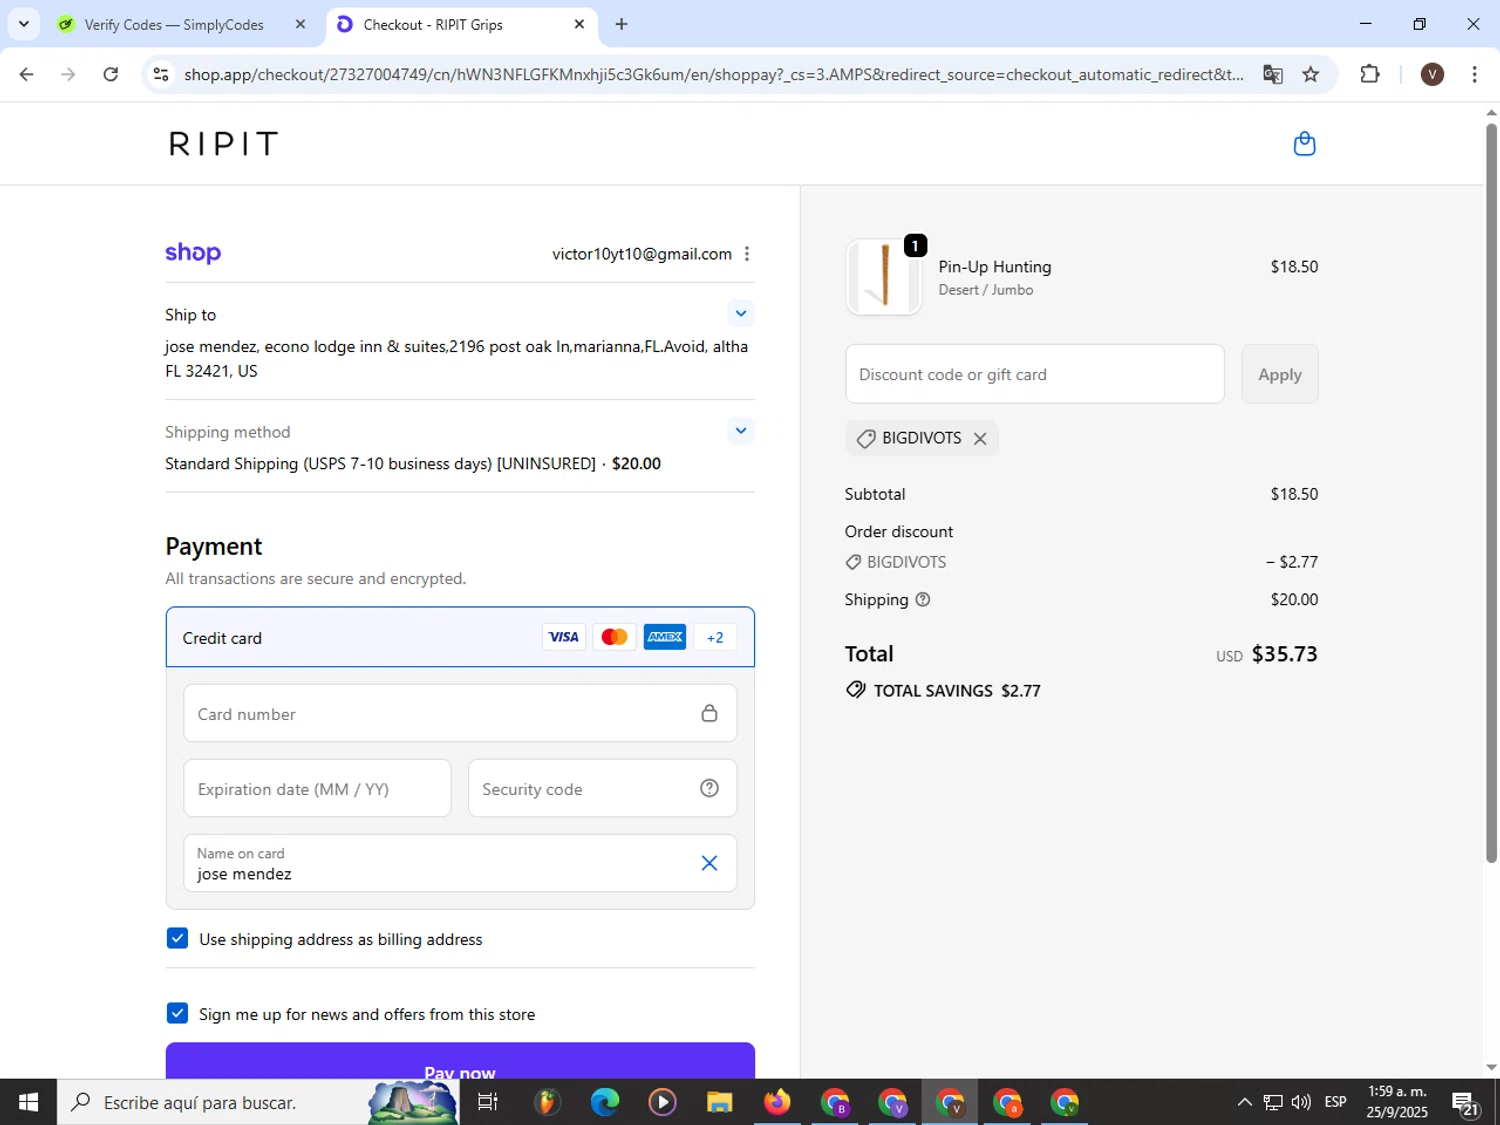Click the victor10yt10@gmail.com email text
This screenshot has width=1500, height=1125.
tap(642, 254)
